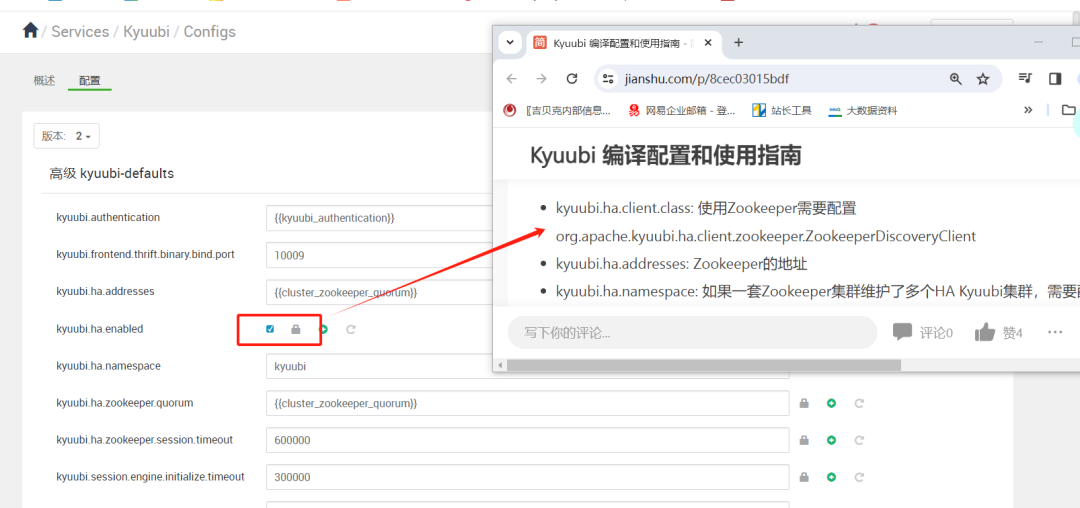Bookmark this page with star icon
1080x508 pixels.
(x=983, y=78)
